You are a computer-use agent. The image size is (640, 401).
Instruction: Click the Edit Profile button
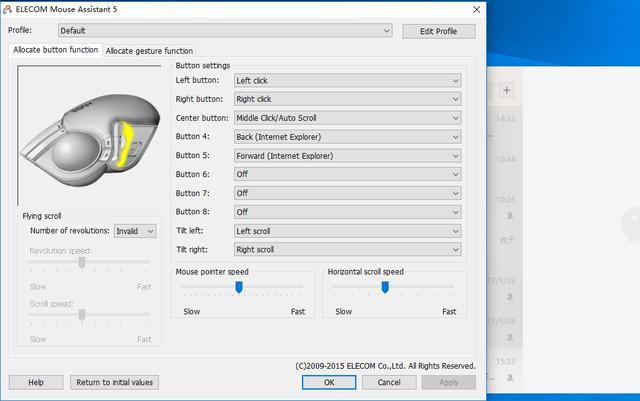[438, 31]
